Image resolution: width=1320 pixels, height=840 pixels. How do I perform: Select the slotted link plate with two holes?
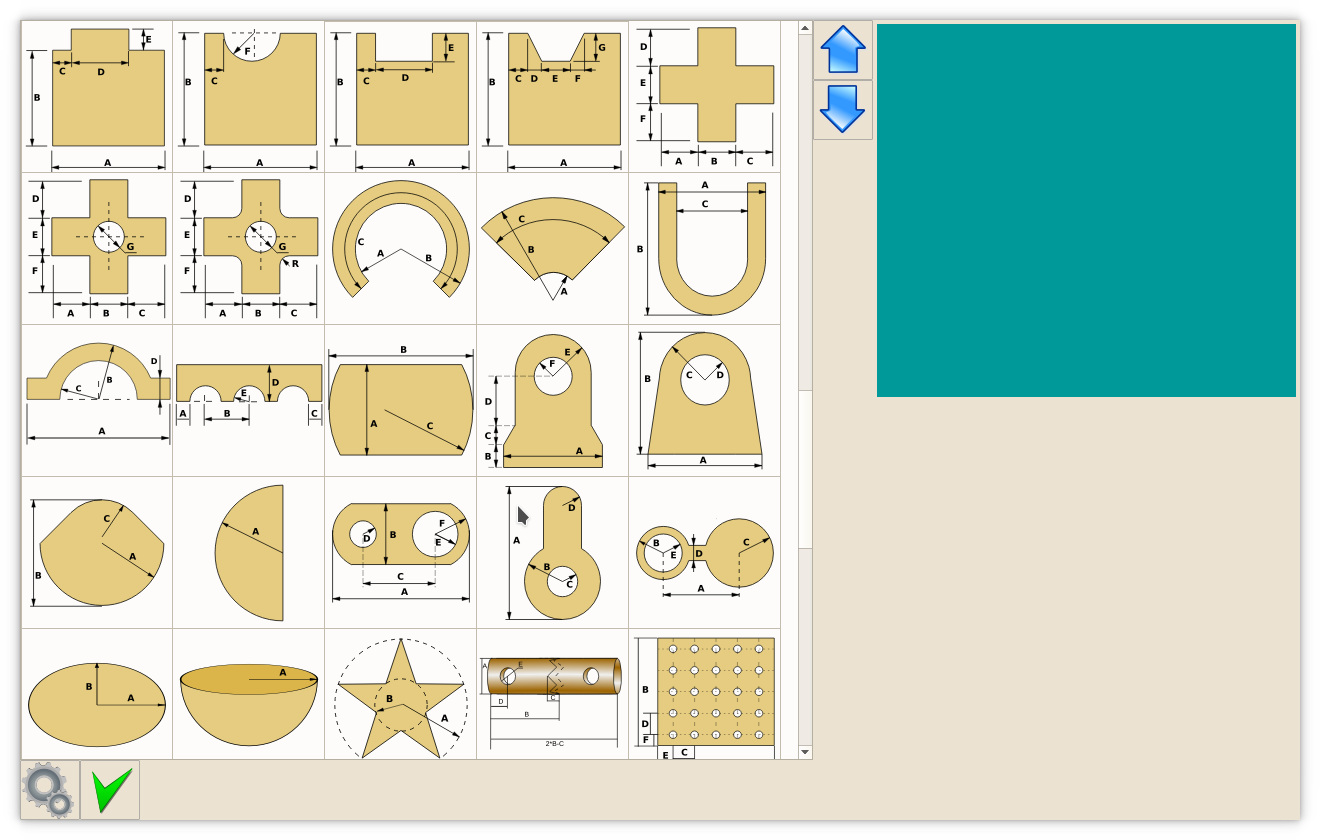(x=401, y=552)
